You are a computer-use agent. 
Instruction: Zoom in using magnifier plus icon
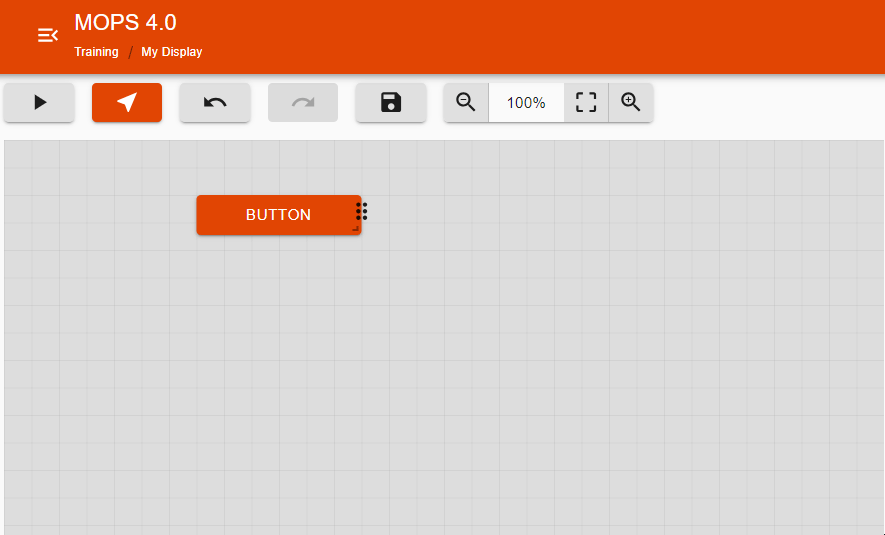click(631, 102)
